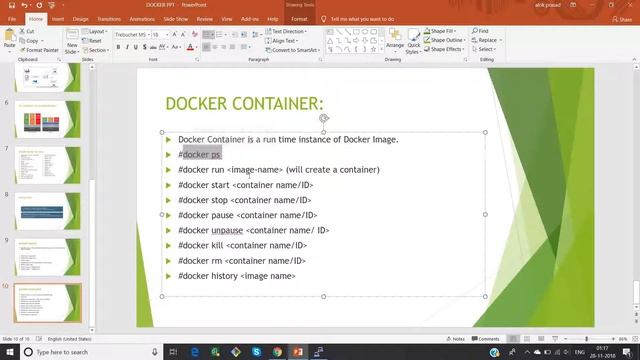Expand the Section dropdown
Viewport: 640px width, 360px height.
point(96,50)
